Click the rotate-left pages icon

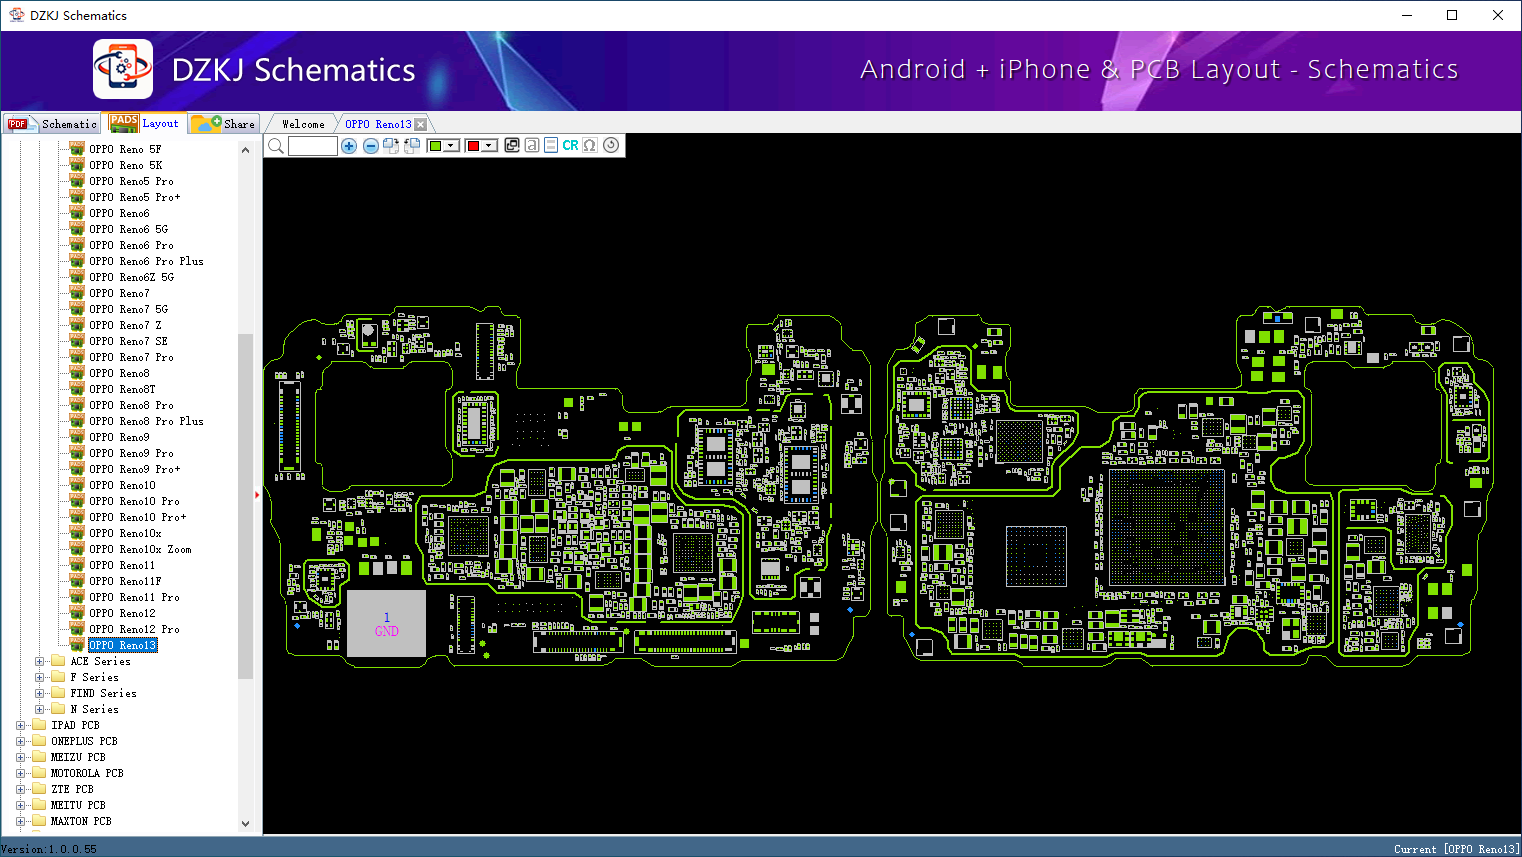pyautogui.click(x=411, y=146)
